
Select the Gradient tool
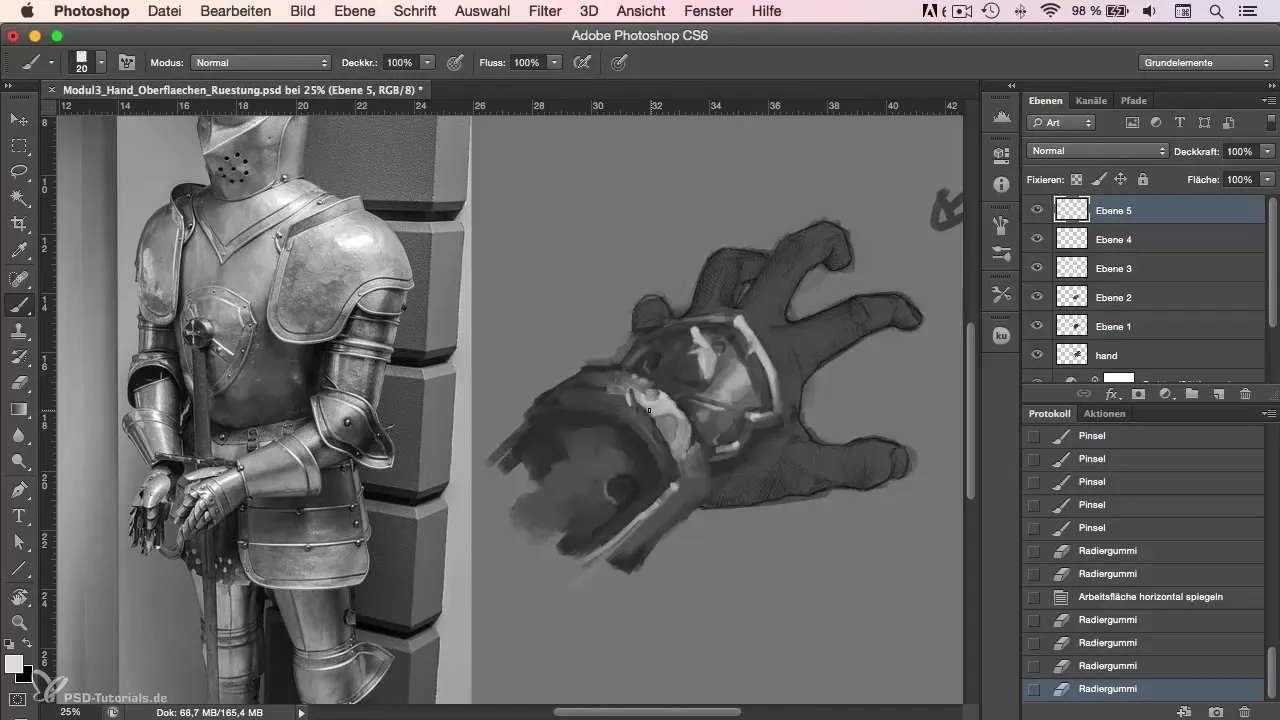click(19, 409)
